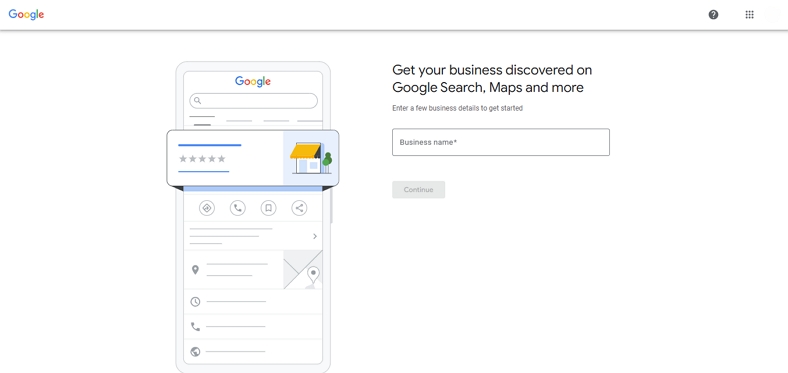Click text 'Enter a few business details to get started'
Viewport: 788px width, 373px height.
tap(457, 108)
